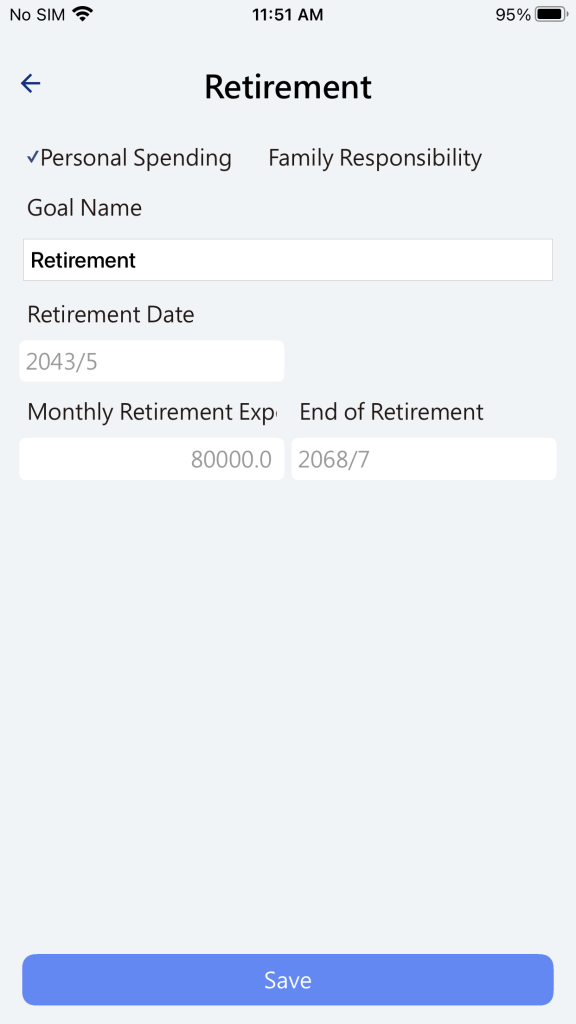Tap the 11:51 AM clock

(x=288, y=14)
